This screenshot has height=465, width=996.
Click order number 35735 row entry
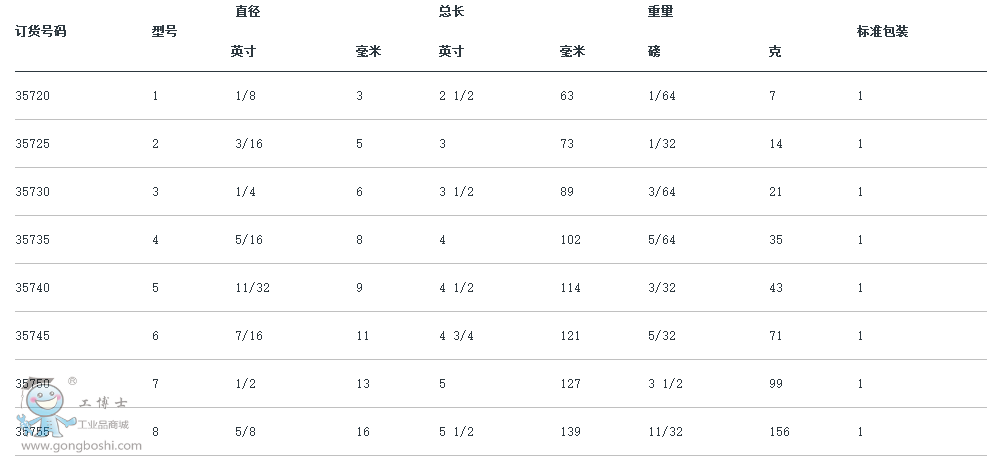point(33,240)
